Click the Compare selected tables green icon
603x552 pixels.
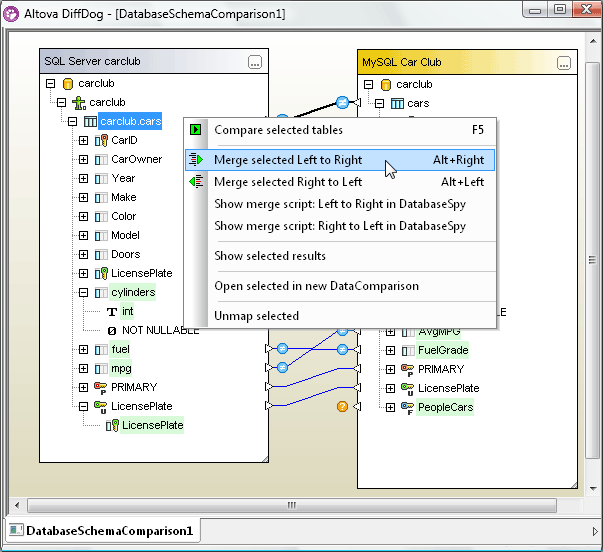pyautogui.click(x=195, y=129)
